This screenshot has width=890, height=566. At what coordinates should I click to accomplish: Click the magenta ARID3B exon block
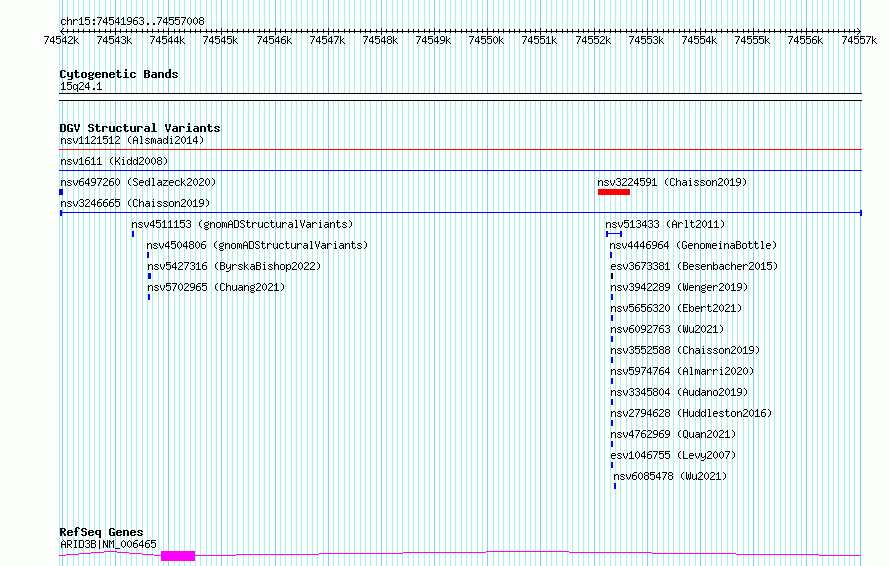tap(178, 556)
